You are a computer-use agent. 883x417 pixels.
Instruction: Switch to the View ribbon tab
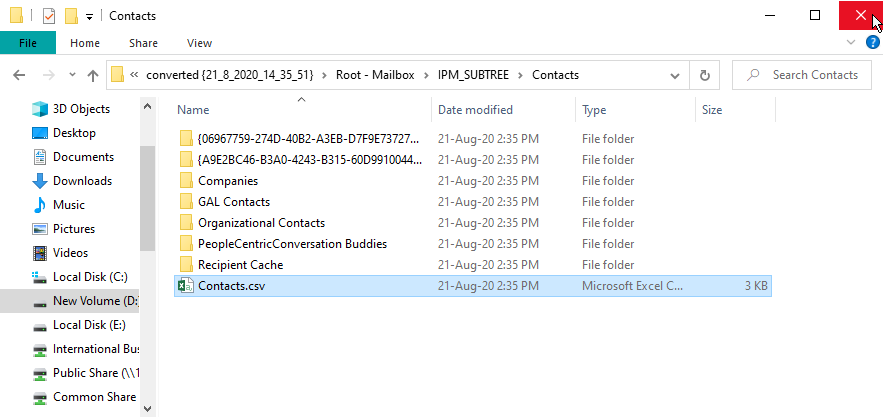[x=199, y=43]
